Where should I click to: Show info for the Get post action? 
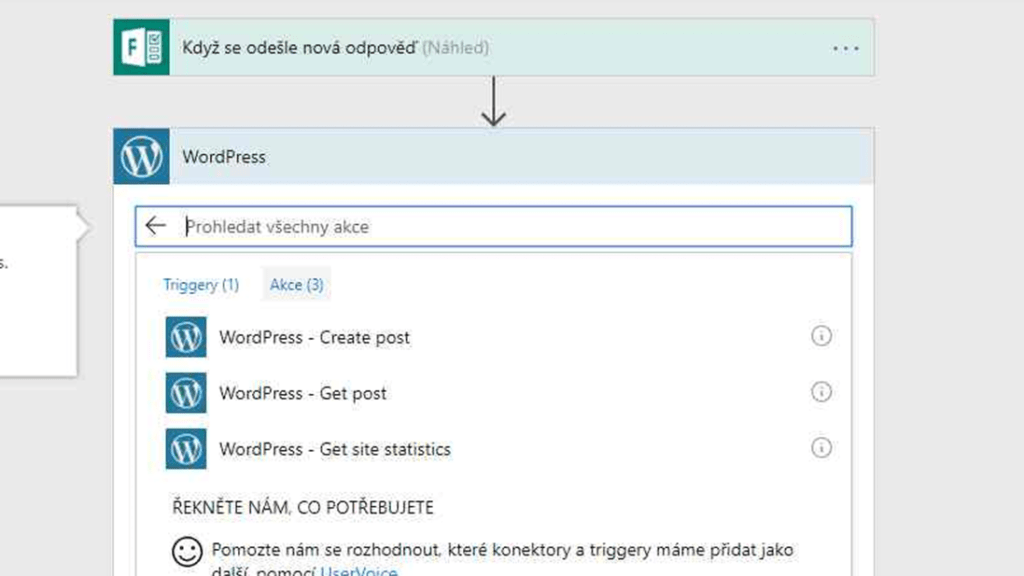(821, 393)
